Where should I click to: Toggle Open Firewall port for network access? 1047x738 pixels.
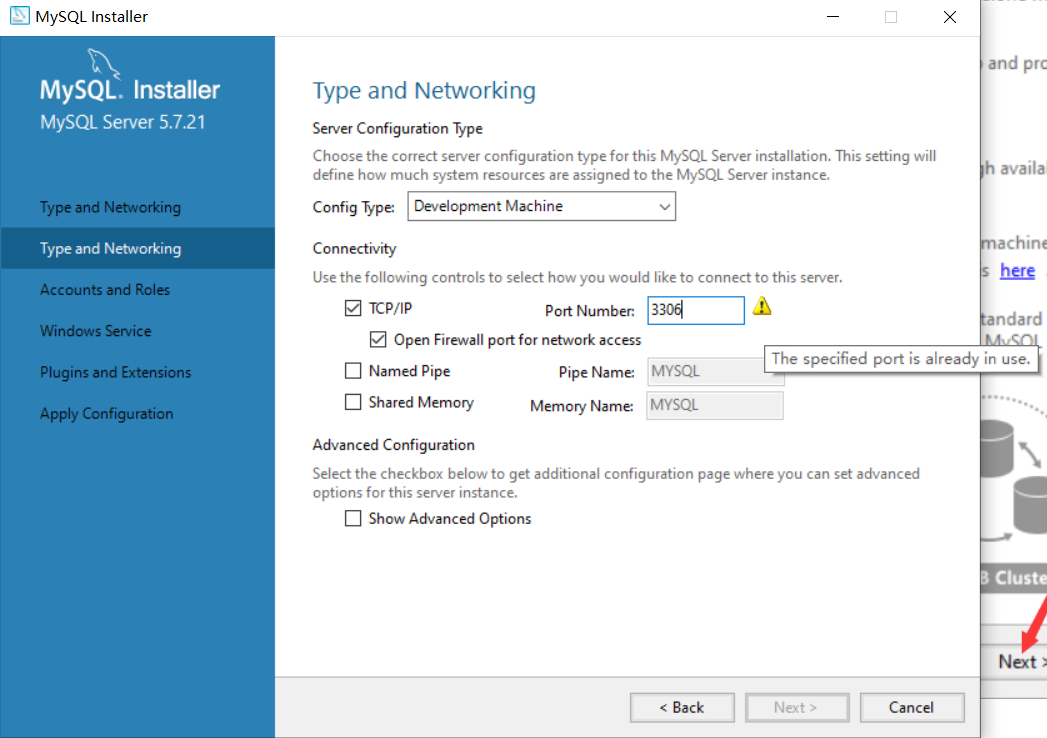coord(378,339)
